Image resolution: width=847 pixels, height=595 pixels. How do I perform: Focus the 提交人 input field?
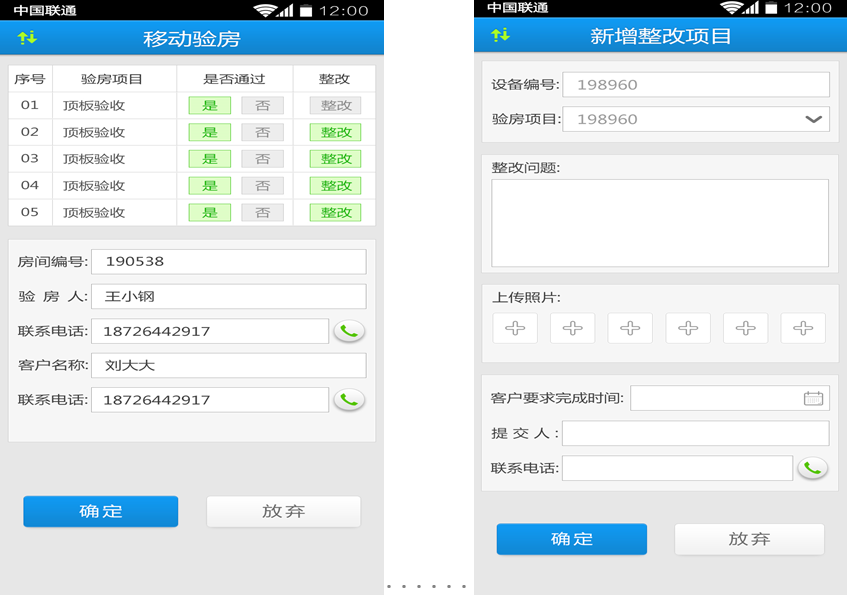click(x=696, y=433)
